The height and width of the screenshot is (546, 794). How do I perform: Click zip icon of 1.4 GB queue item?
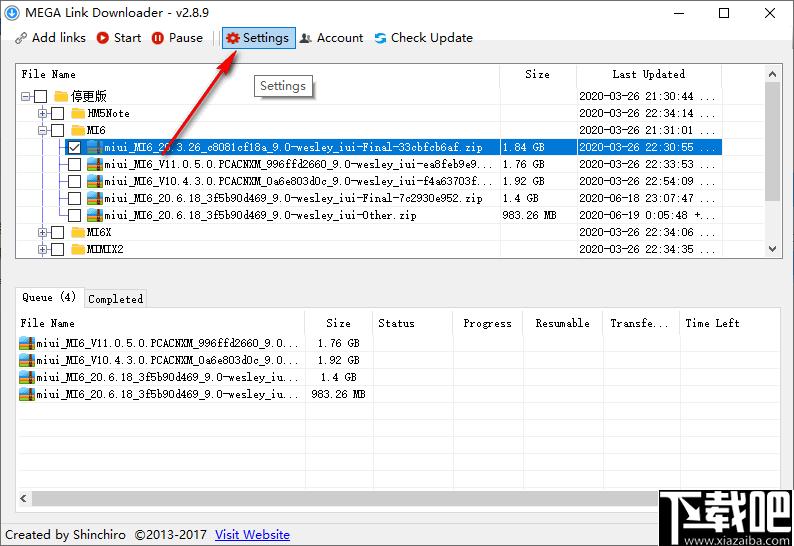coord(27,377)
